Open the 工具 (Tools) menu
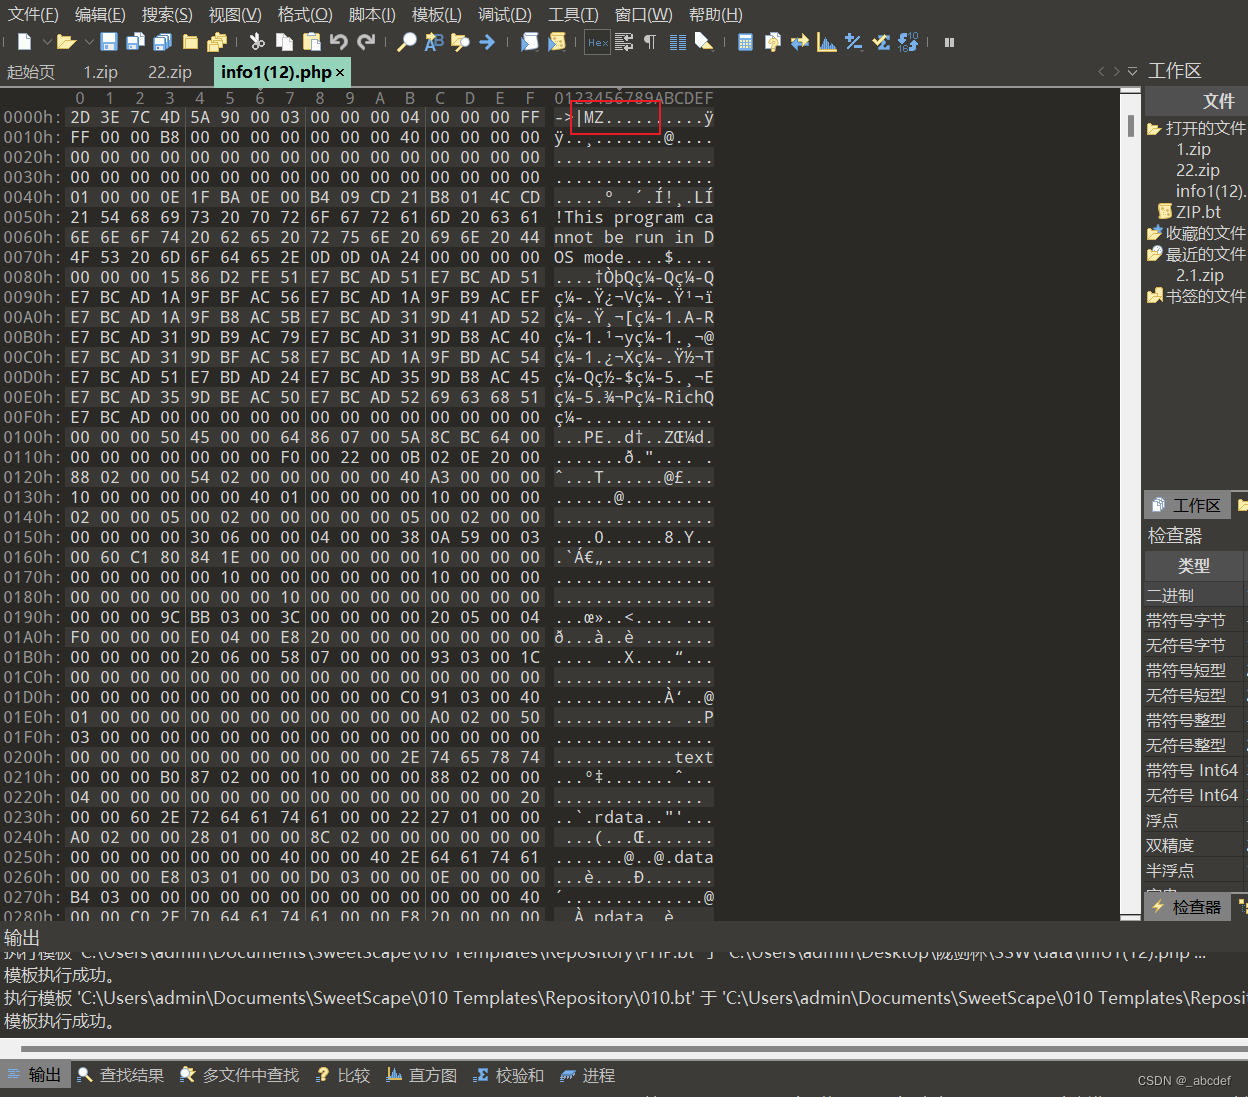This screenshot has height=1097, width=1248. tap(573, 14)
